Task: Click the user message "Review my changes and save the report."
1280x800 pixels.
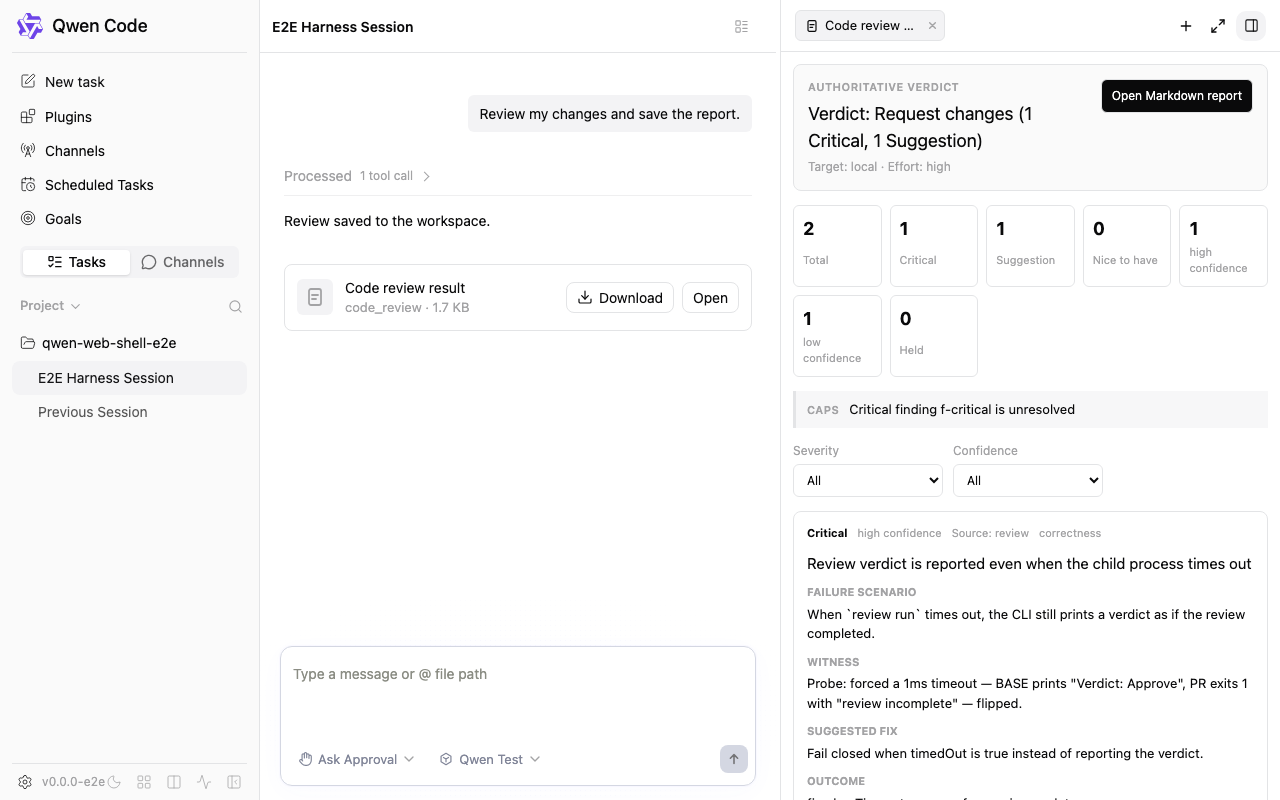Action: pos(610,114)
